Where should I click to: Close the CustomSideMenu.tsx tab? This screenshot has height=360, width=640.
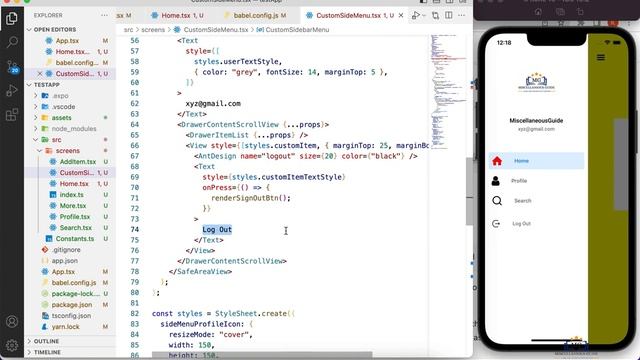(401, 16)
